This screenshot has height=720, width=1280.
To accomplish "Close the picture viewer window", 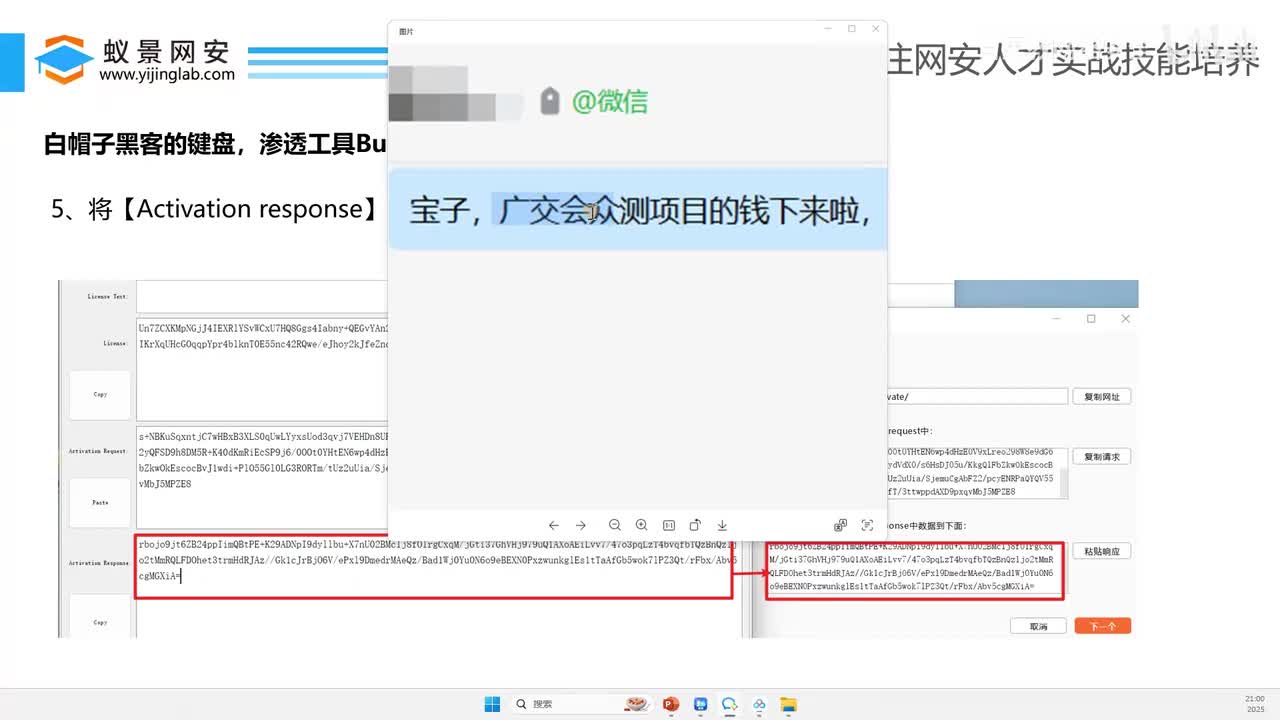I will click(876, 29).
